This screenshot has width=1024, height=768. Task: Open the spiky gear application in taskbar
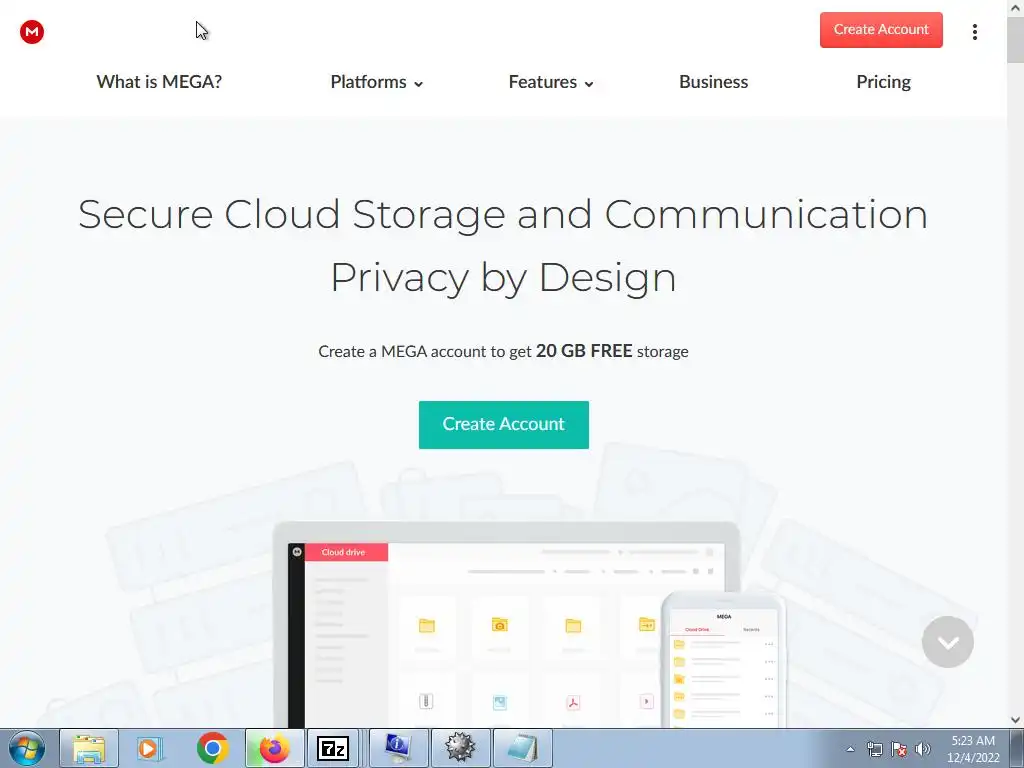tap(460, 748)
